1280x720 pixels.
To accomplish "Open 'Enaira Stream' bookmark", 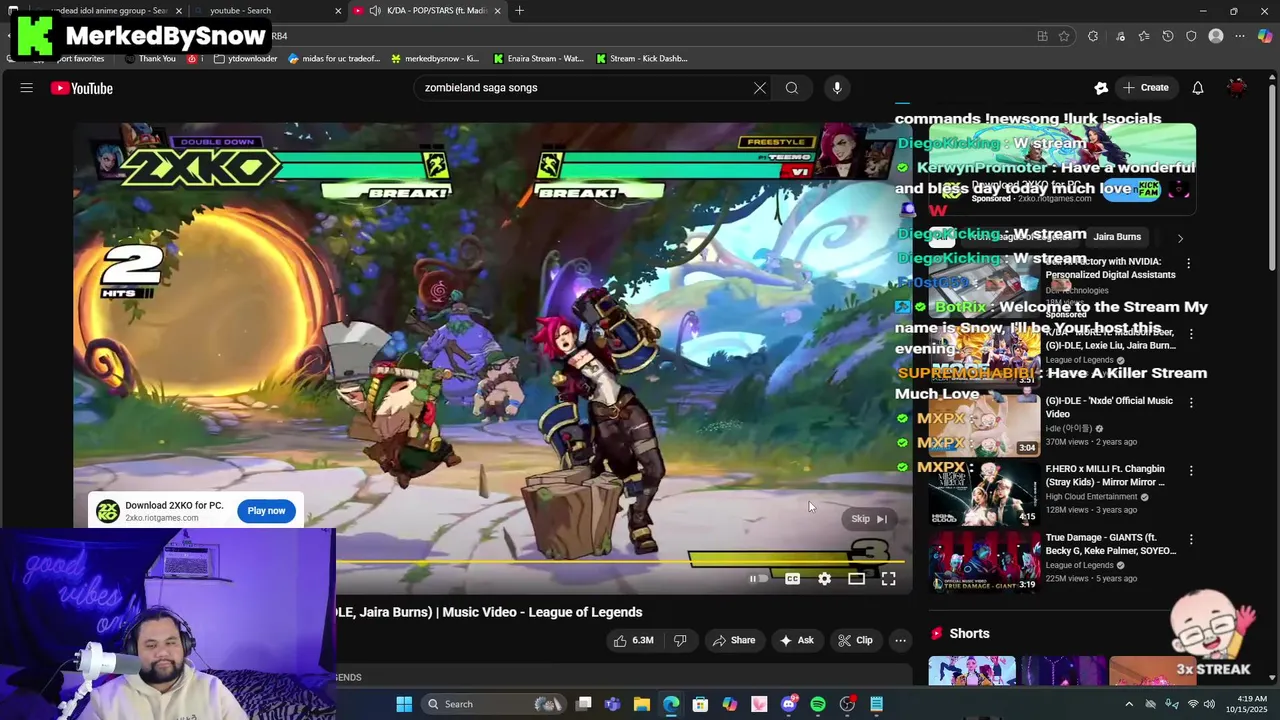I will (x=539, y=59).
